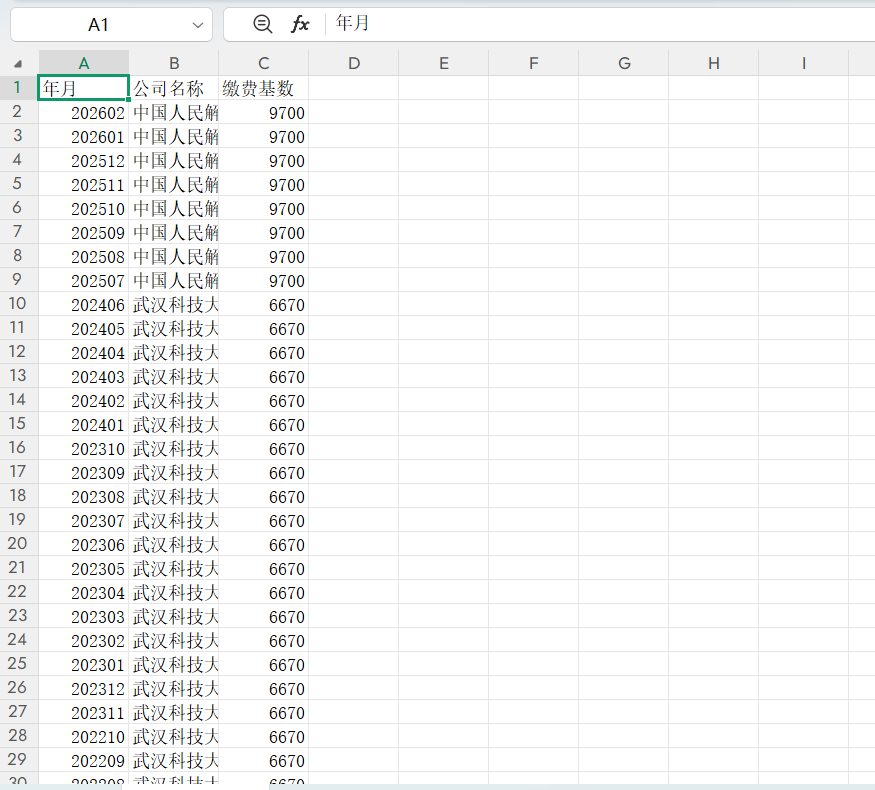This screenshot has width=875, height=790.
Task: Select row 29 header
Action: (x=18, y=759)
